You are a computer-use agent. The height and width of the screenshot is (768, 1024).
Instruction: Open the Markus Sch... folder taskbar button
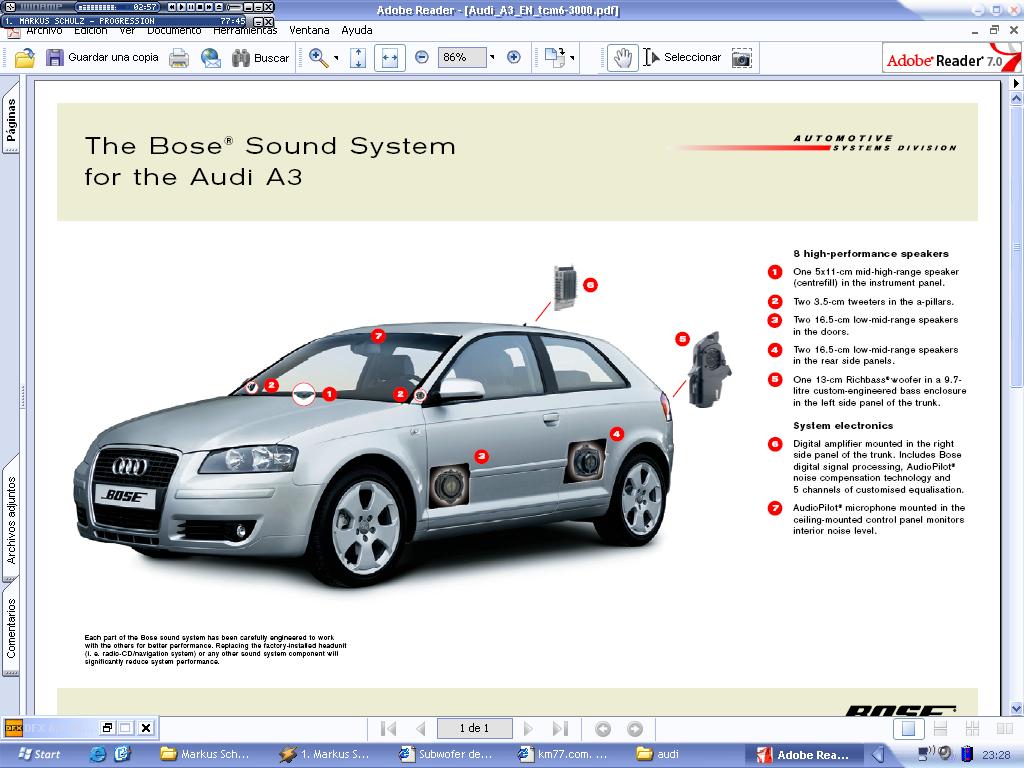tap(206, 754)
